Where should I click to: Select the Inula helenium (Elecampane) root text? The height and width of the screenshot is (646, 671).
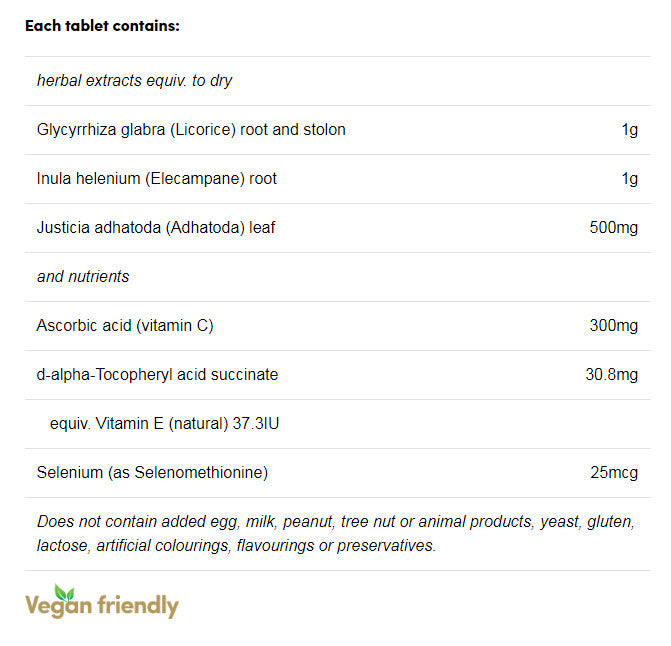(x=157, y=178)
